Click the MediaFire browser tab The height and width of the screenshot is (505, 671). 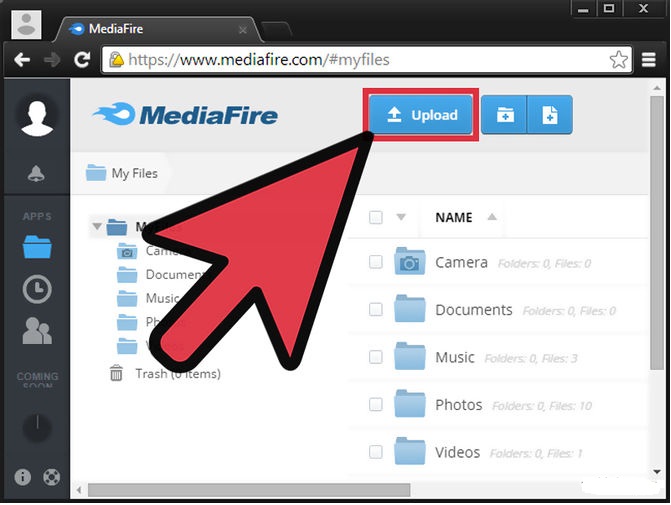pos(157,29)
